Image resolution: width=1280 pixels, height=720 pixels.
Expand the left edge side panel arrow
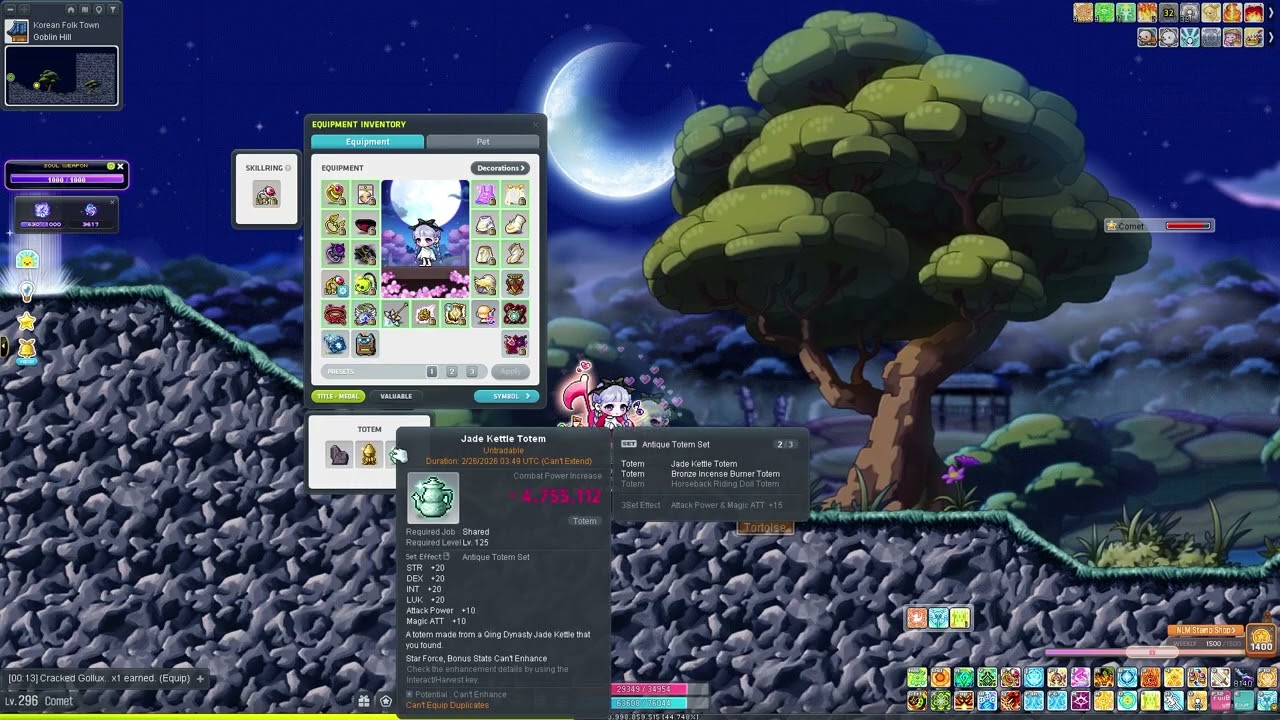point(3,347)
